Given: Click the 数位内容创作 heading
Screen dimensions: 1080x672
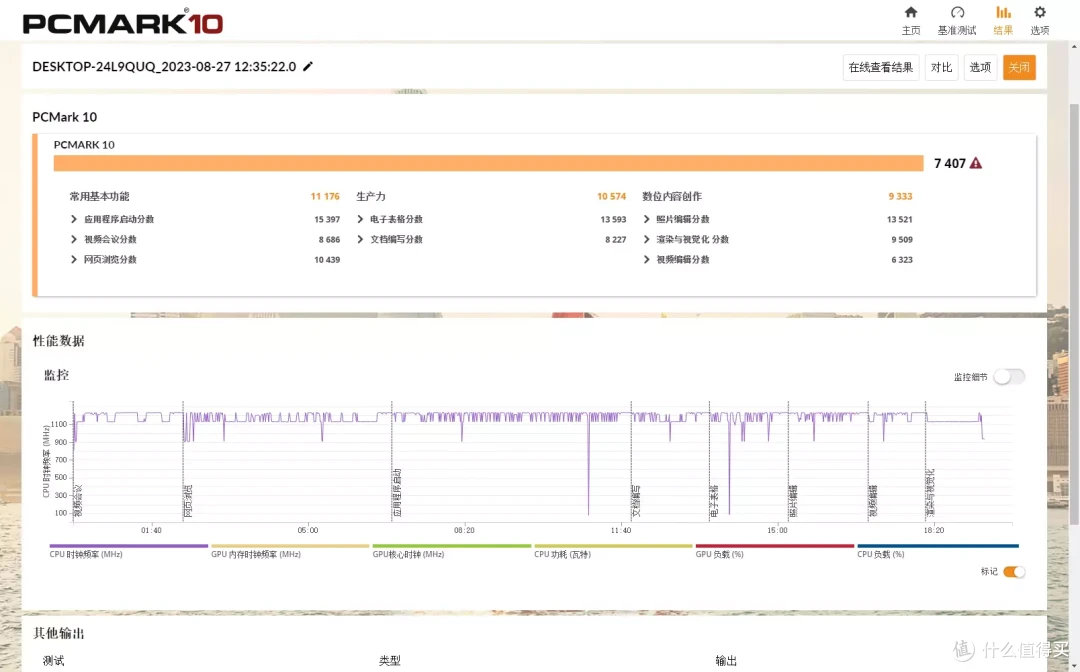Looking at the screenshot, I should pyautogui.click(x=672, y=196).
